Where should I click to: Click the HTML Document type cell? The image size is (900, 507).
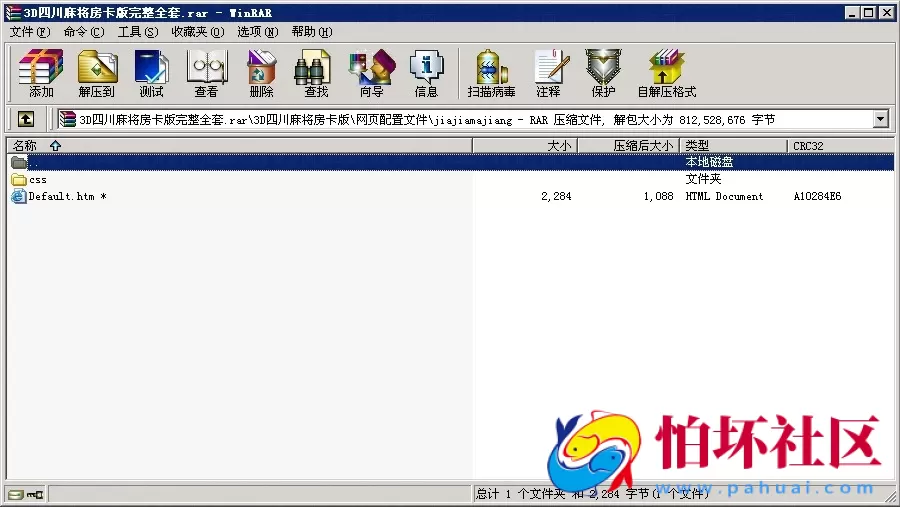coord(724,196)
